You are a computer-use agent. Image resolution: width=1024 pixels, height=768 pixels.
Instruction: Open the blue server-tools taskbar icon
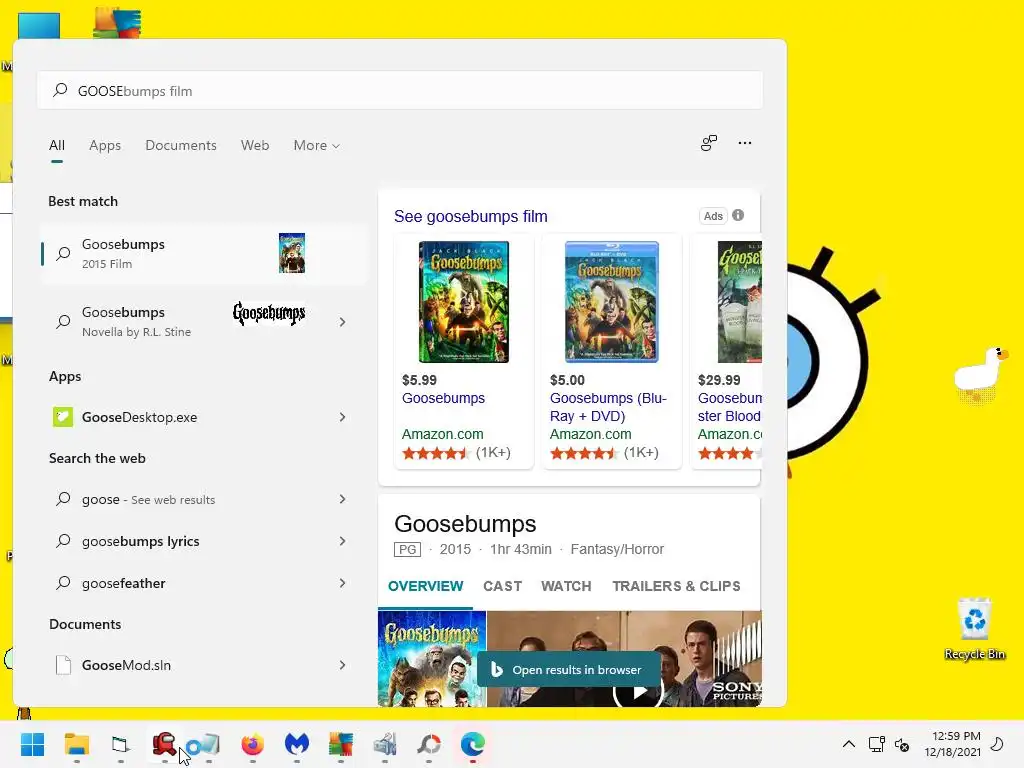(385, 744)
